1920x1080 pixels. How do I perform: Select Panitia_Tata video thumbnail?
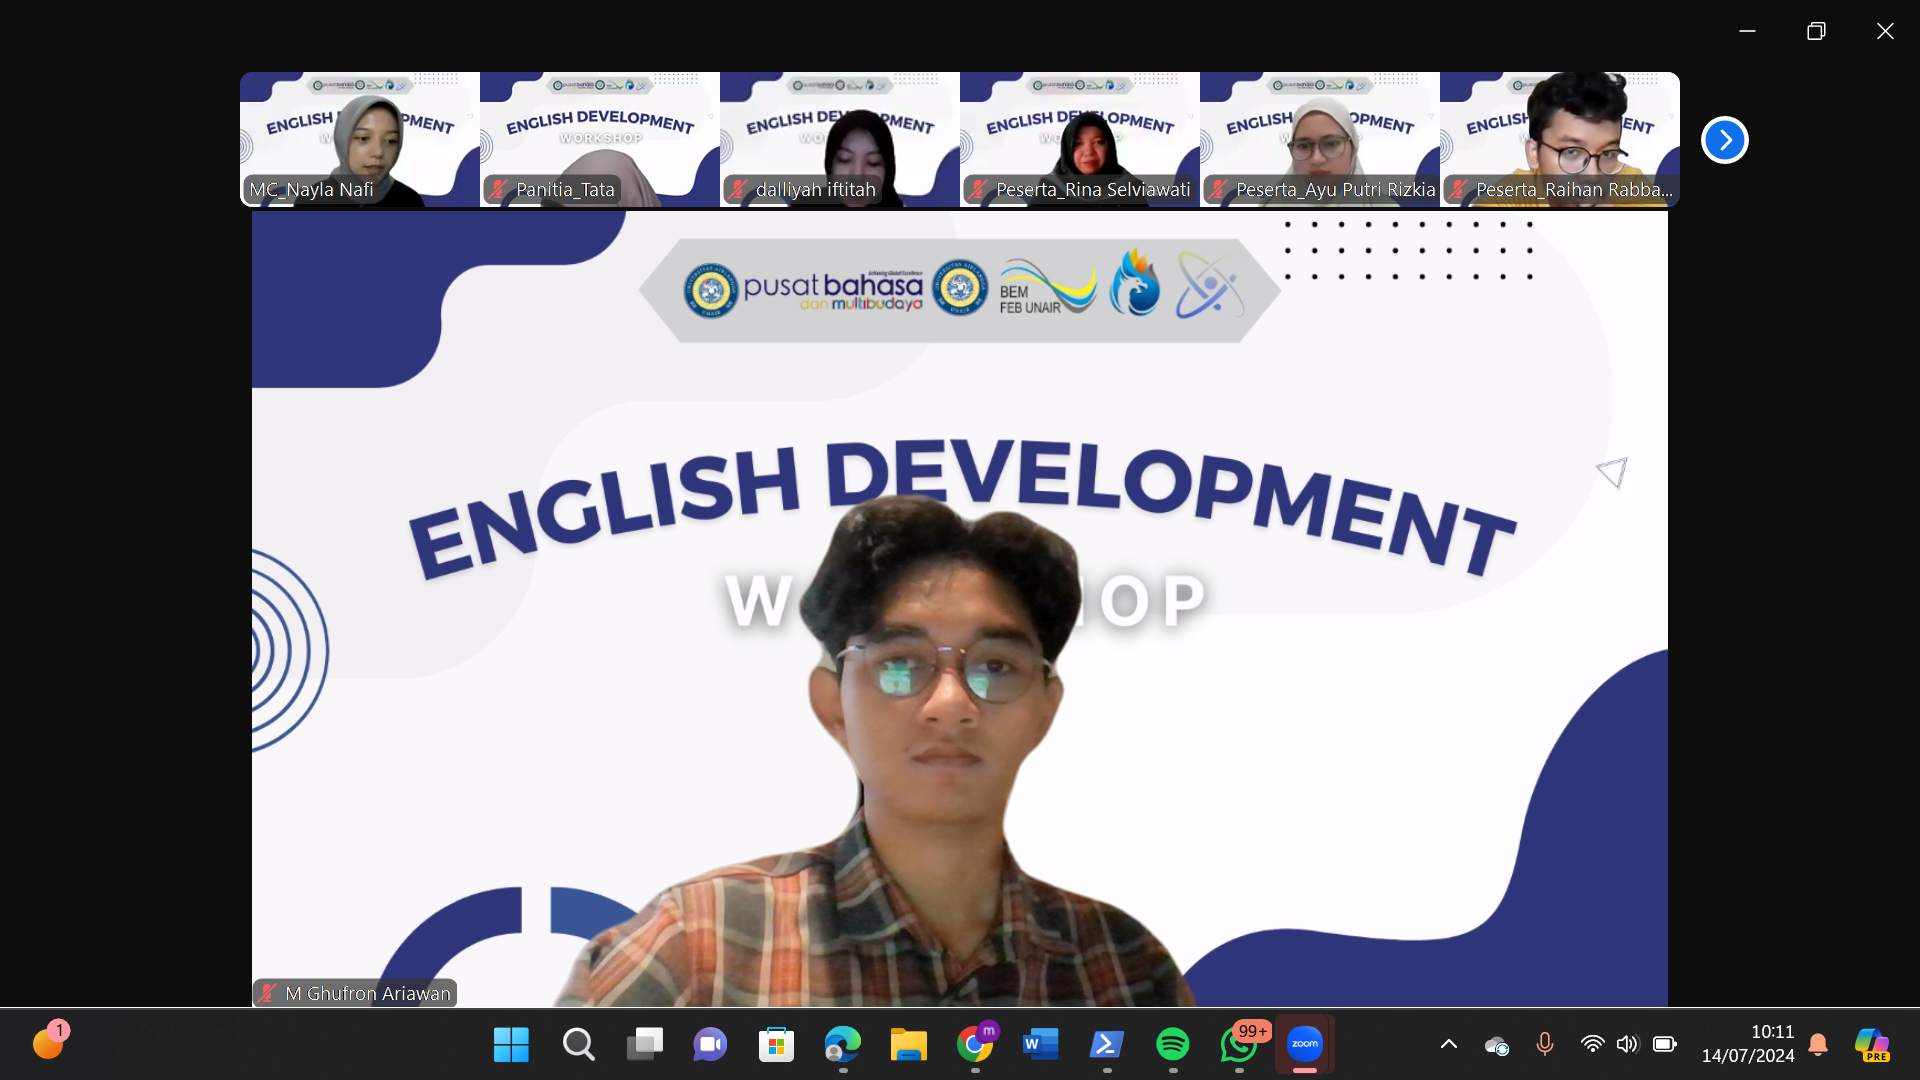click(600, 140)
